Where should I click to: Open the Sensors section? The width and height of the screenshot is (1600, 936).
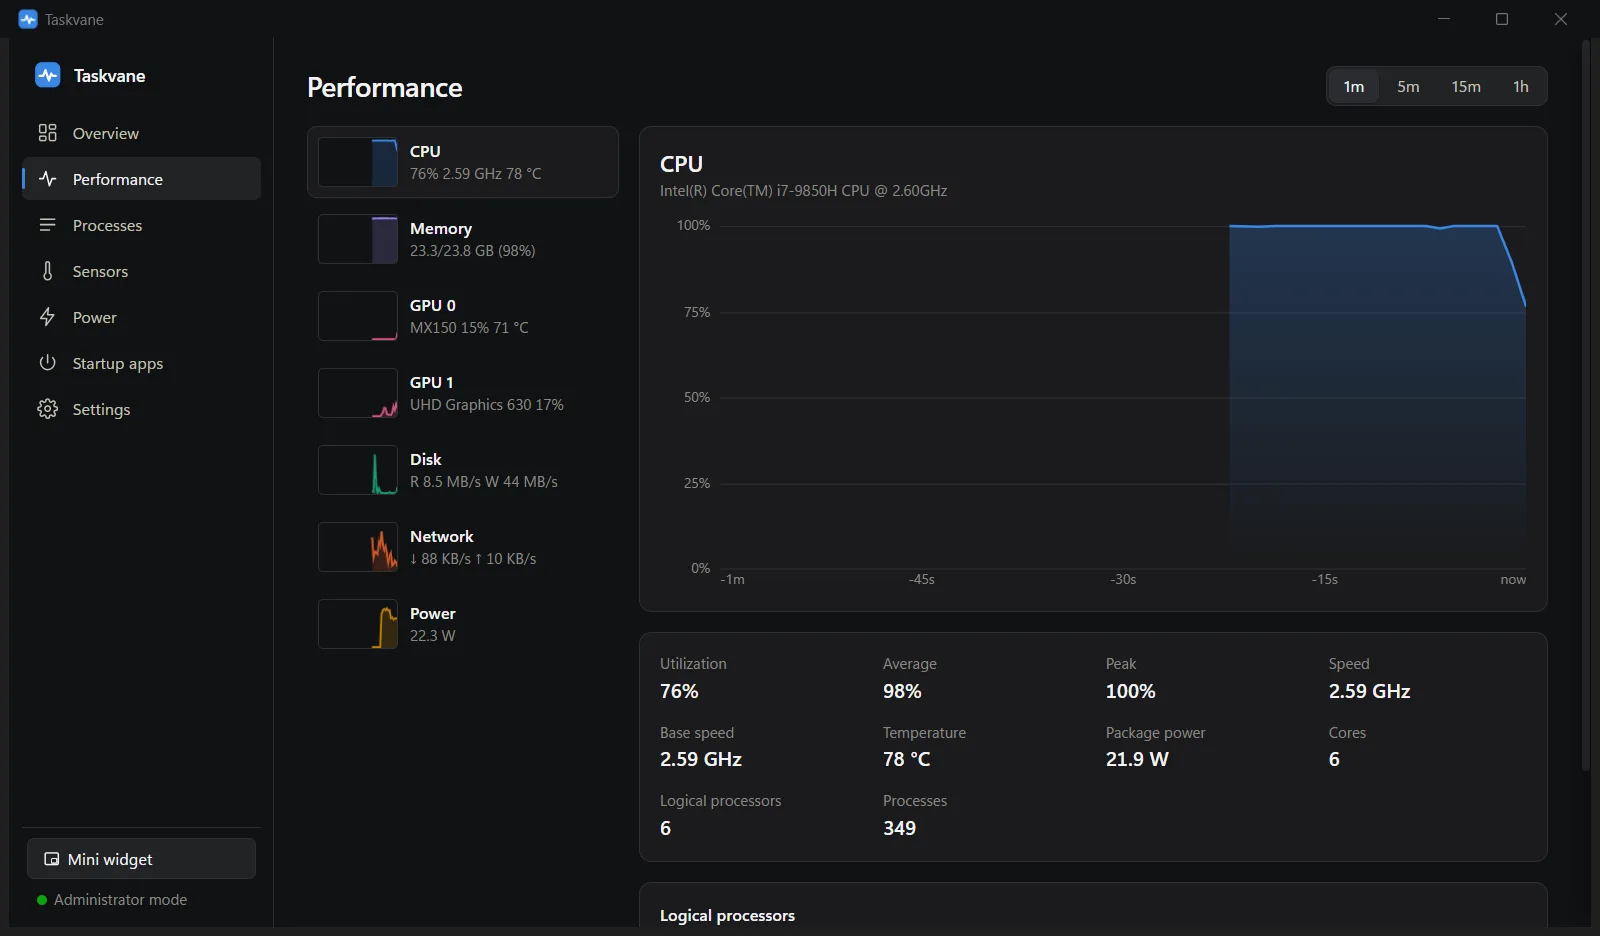tap(141, 271)
